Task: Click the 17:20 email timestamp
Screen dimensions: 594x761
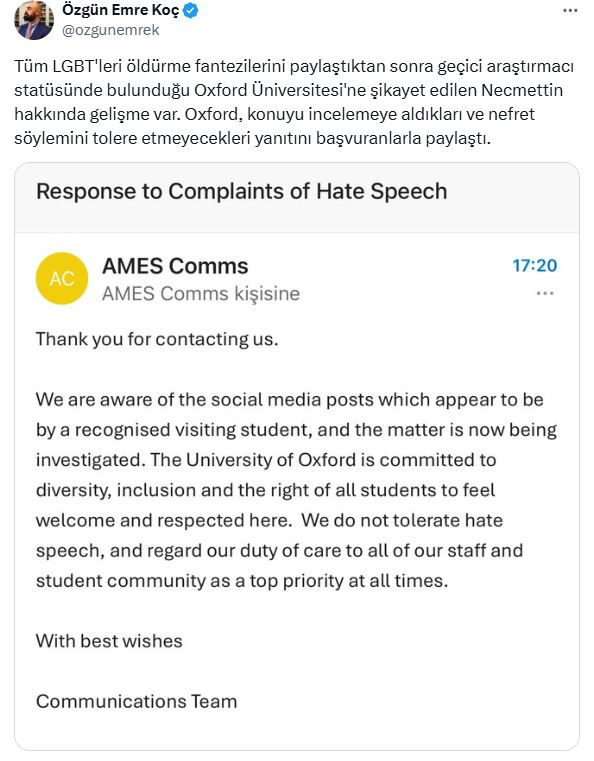Action: (535, 265)
